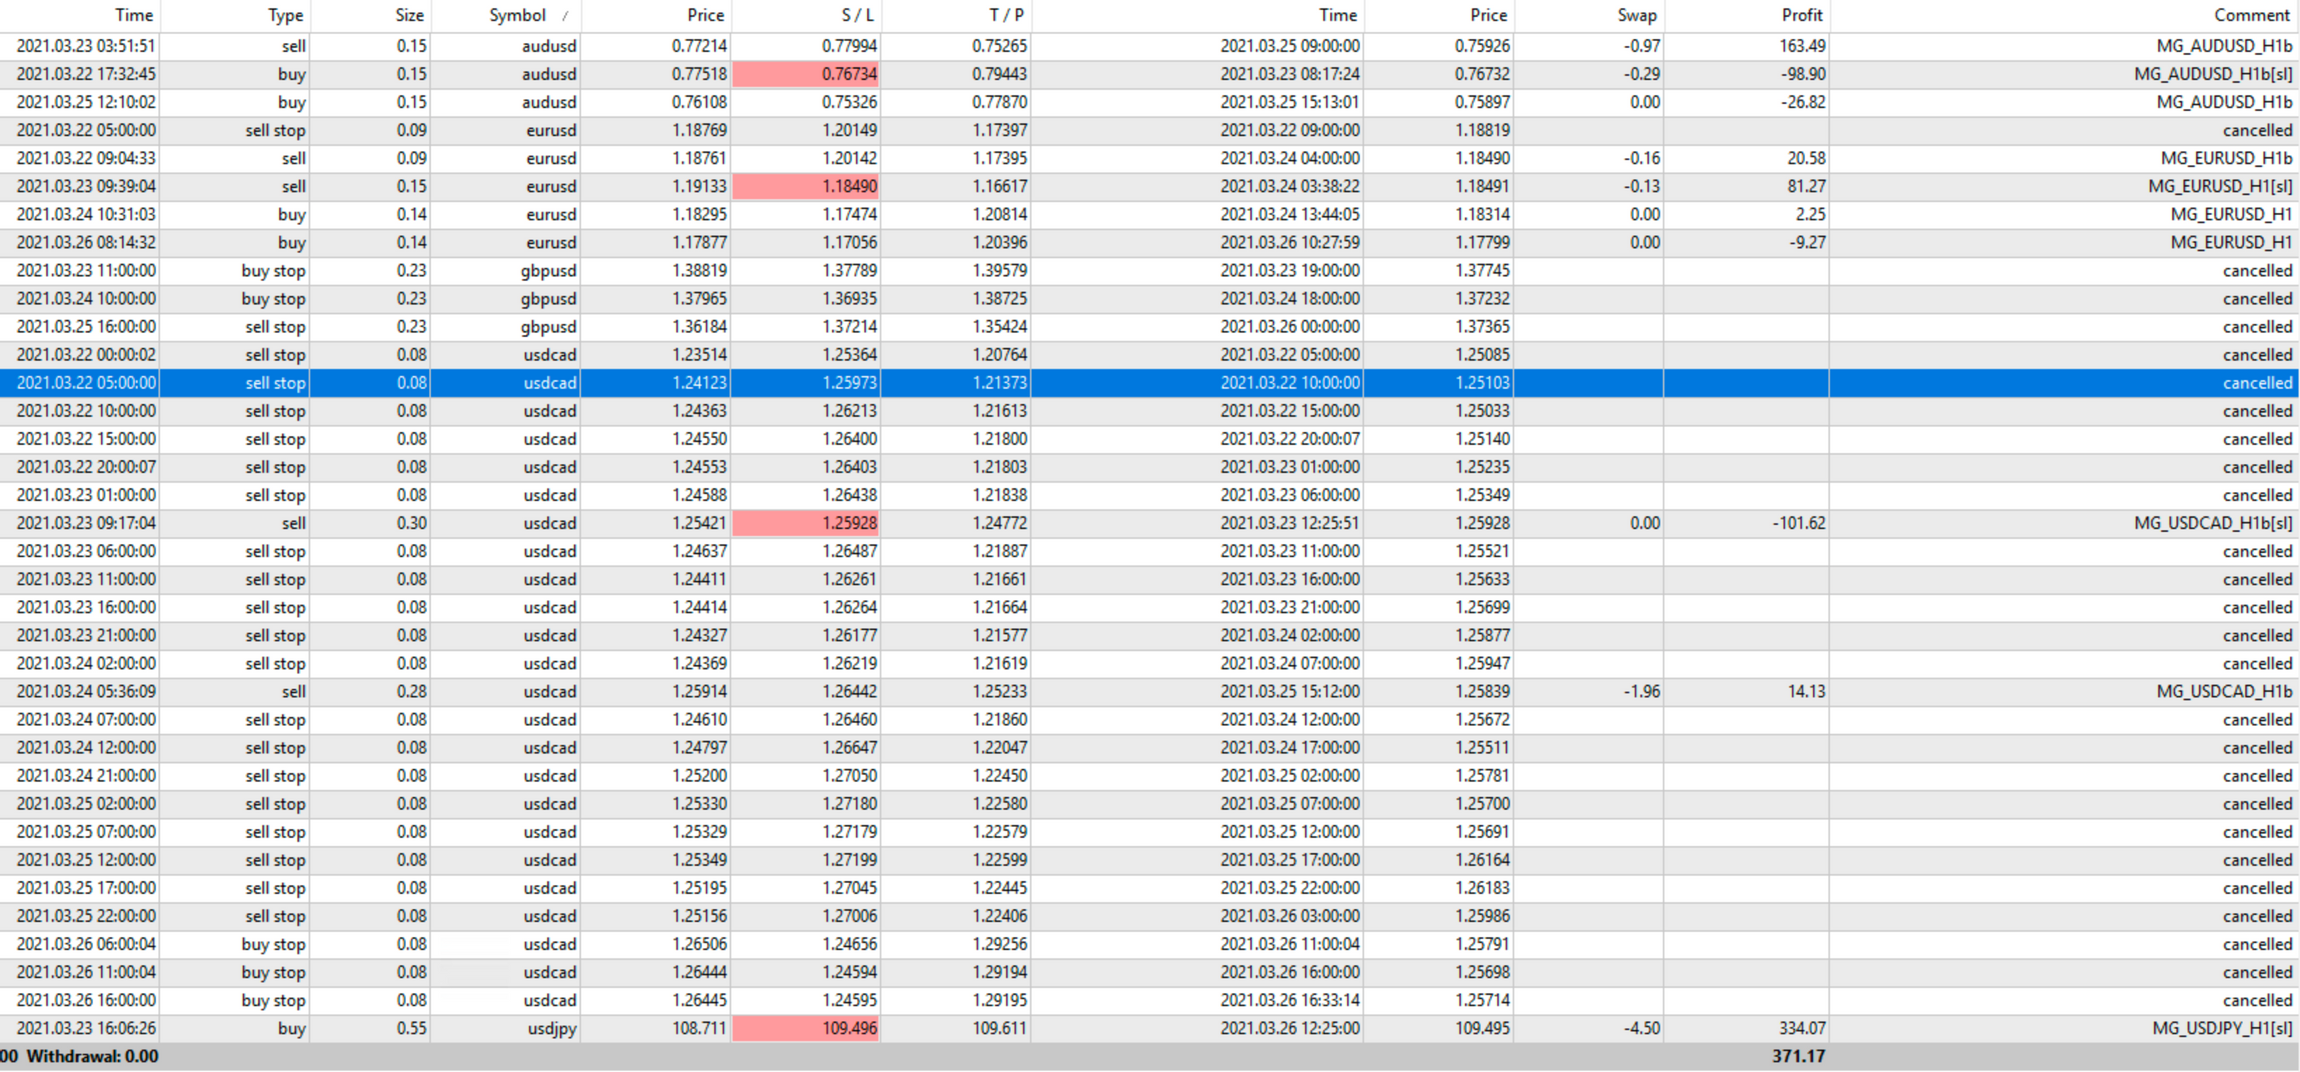Select the comment MG_USDCAD_H1b[sl]
Image resolution: width=2300 pixels, height=1072 pixels.
pos(2213,523)
